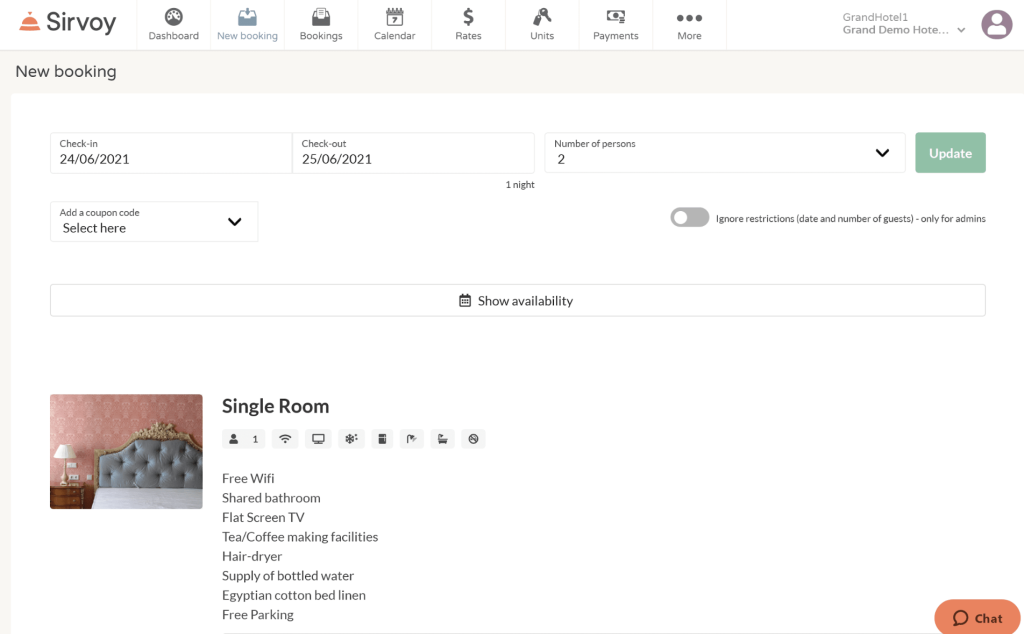Open the More menu in navigation

(x=689, y=25)
